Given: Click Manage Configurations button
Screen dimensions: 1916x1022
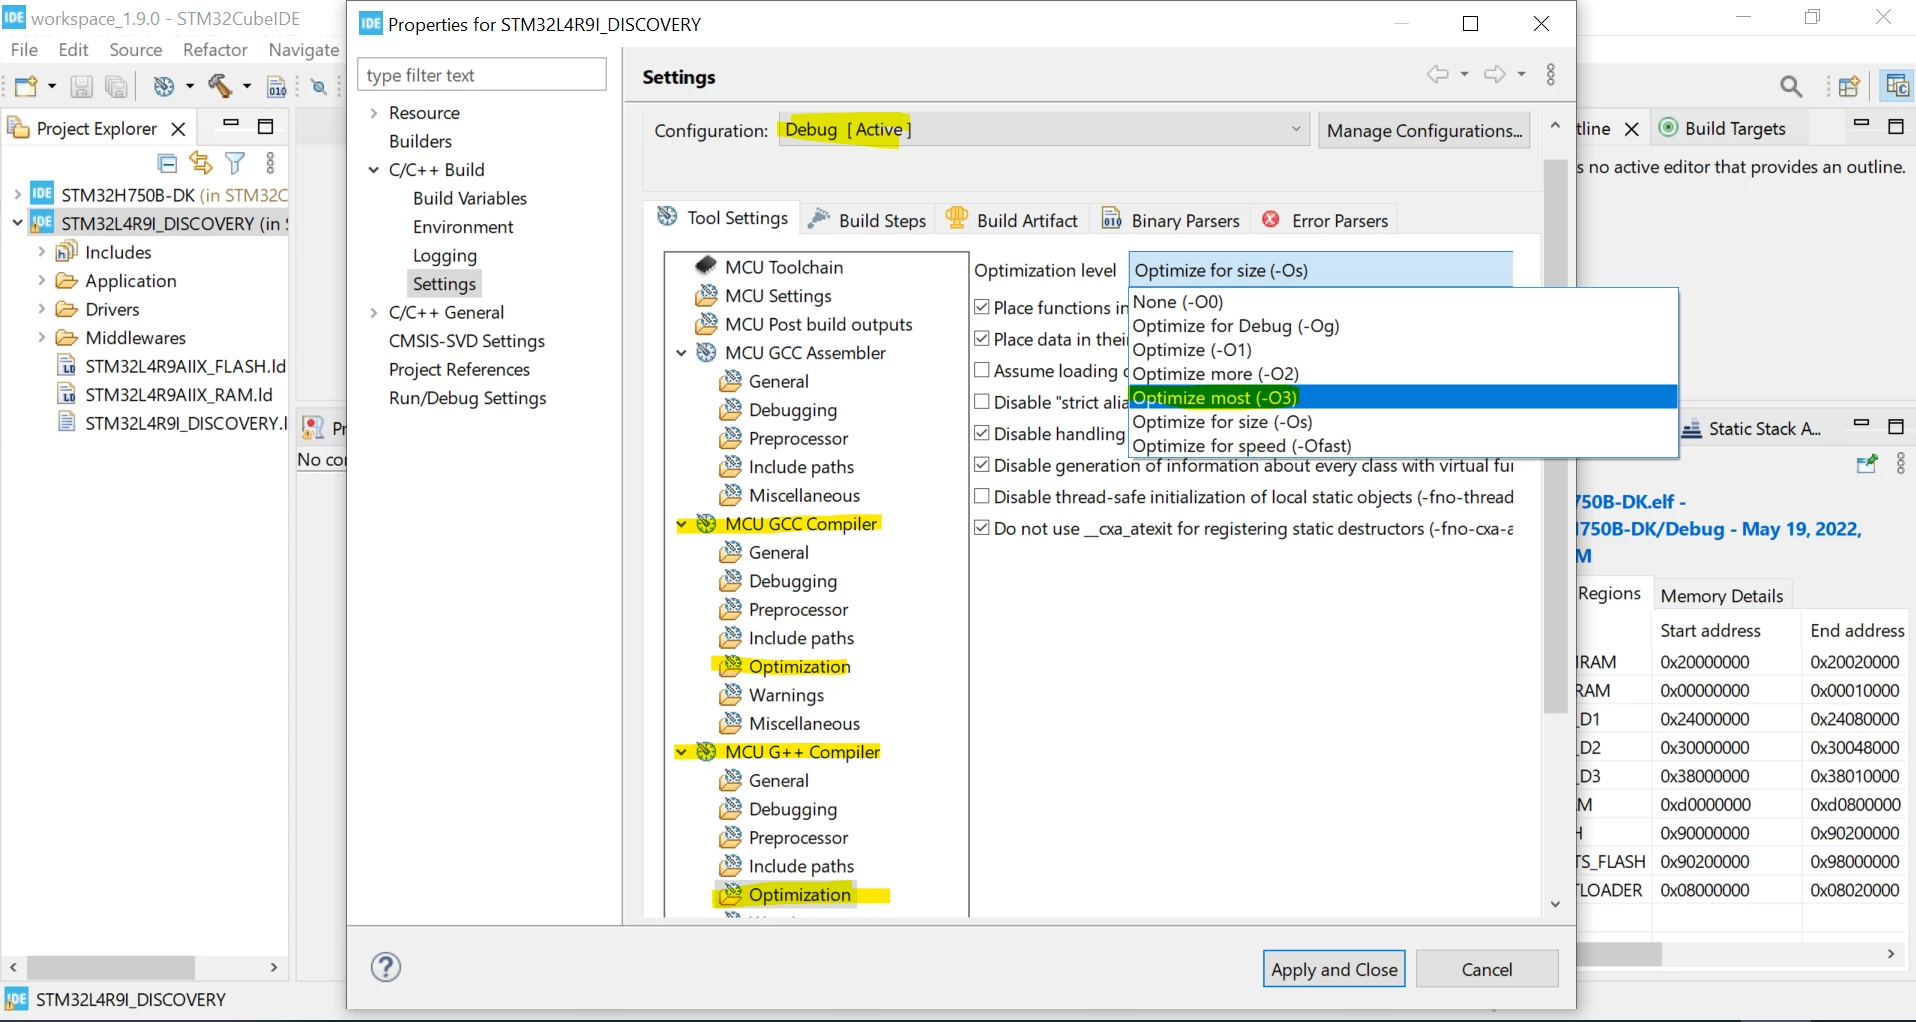Looking at the screenshot, I should coord(1424,130).
